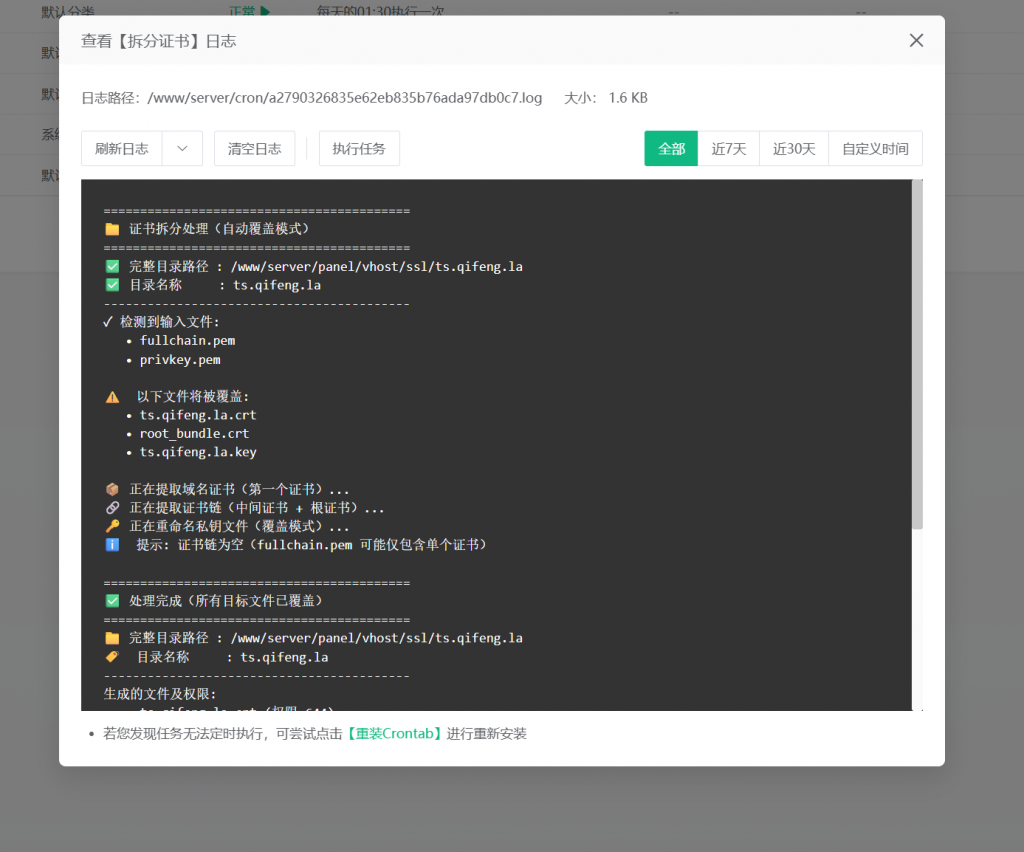Click the 执行任务 button
This screenshot has width=1024, height=852.
[359, 149]
